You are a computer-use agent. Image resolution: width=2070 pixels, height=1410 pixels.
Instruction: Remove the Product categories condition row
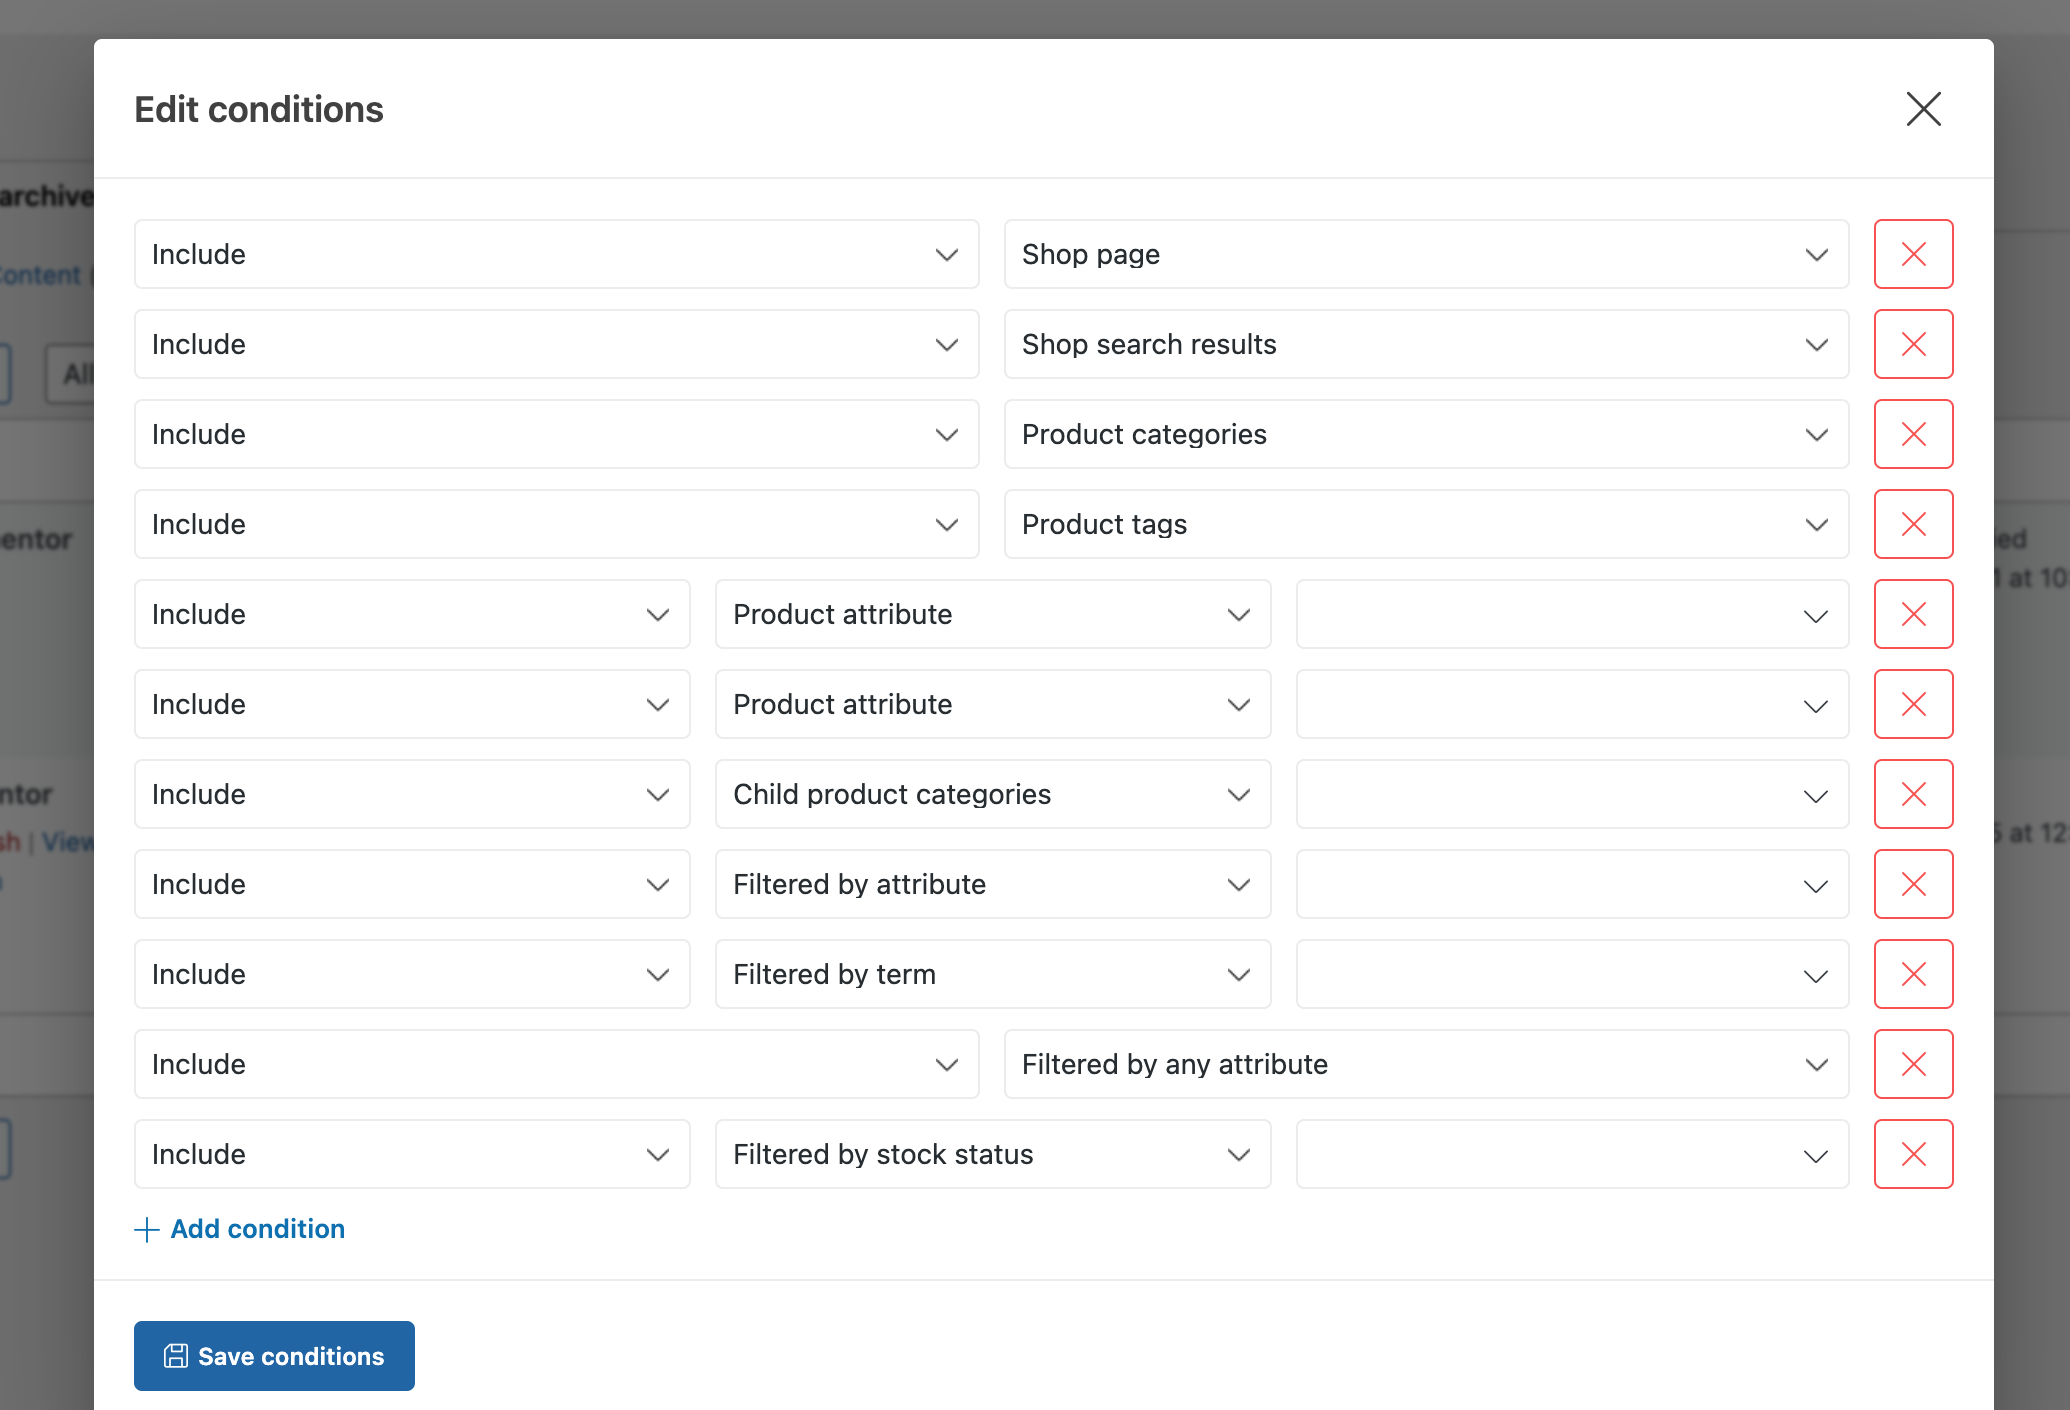click(x=1912, y=434)
